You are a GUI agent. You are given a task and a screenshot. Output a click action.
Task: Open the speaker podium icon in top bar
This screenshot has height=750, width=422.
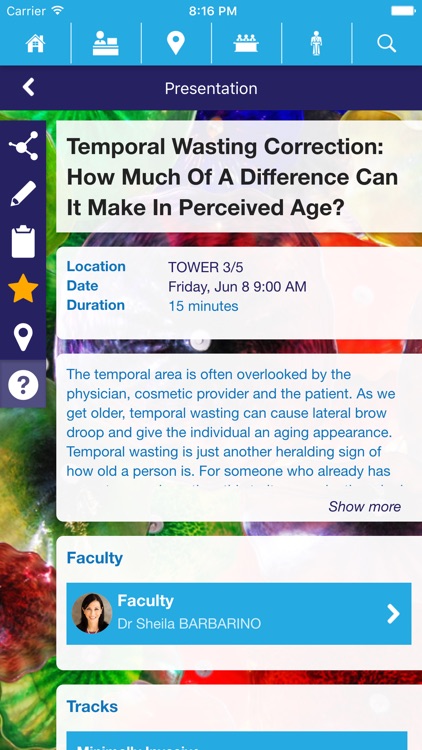point(106,44)
